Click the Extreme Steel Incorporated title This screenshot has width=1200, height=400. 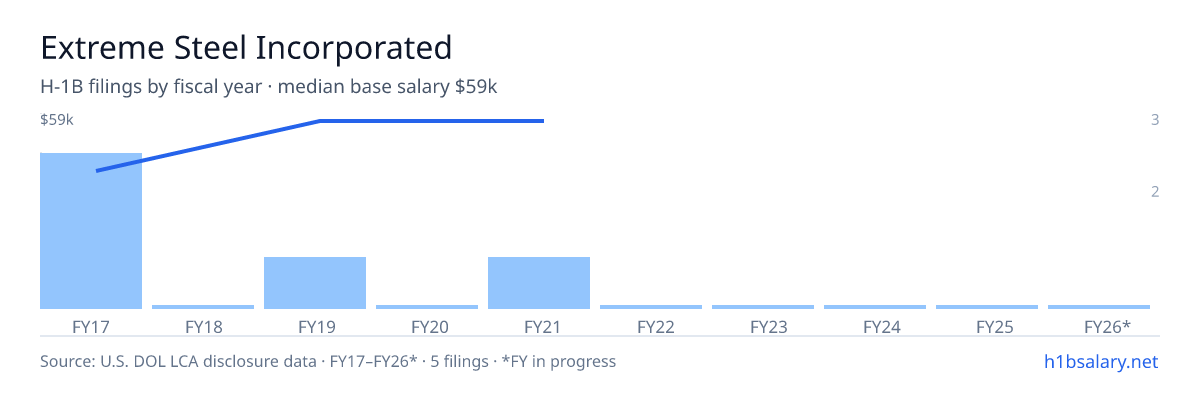246,47
